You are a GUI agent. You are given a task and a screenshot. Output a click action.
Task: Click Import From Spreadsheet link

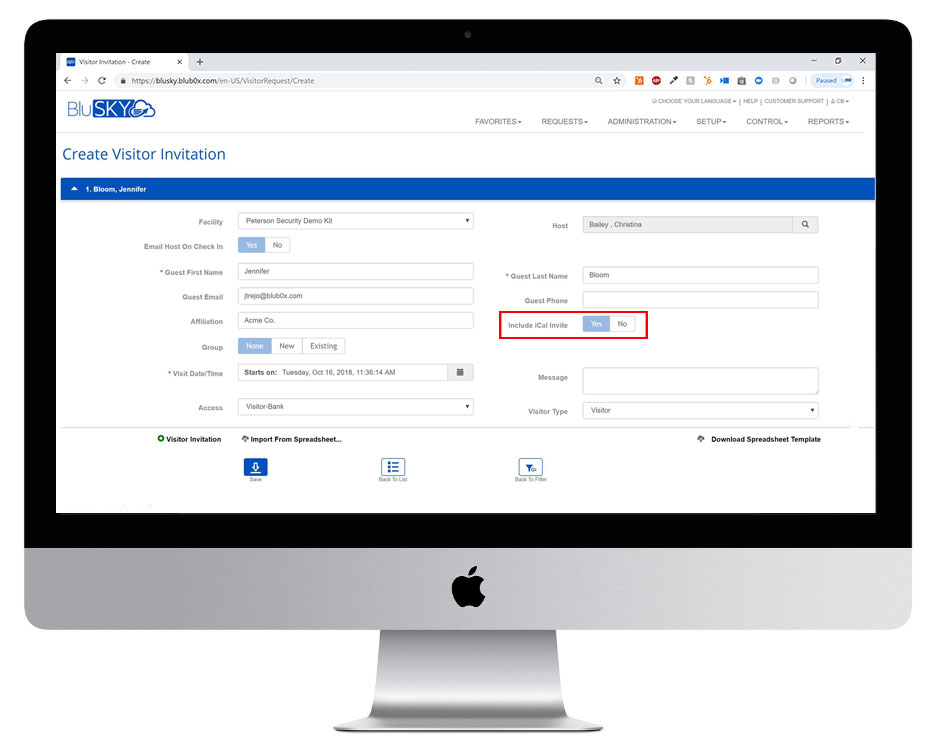[295, 439]
